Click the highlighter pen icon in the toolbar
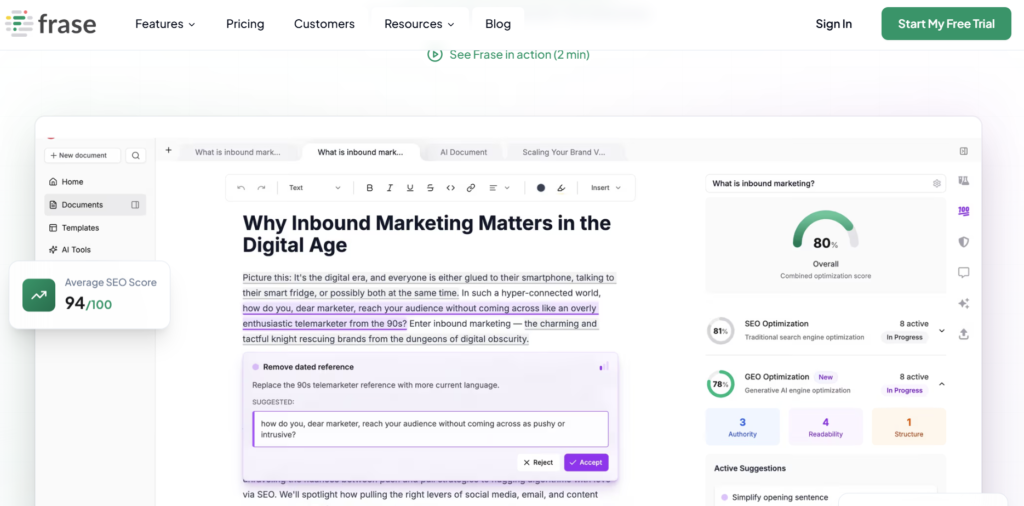Image resolution: width=1024 pixels, height=506 pixels. (561, 188)
